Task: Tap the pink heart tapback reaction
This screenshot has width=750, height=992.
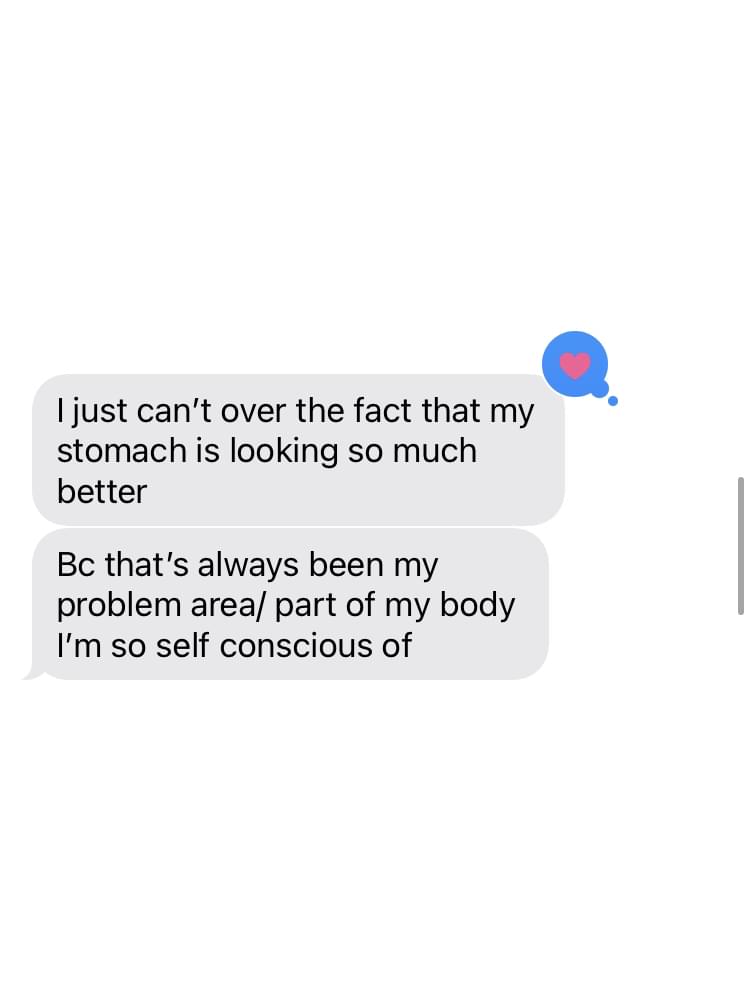Action: point(575,365)
